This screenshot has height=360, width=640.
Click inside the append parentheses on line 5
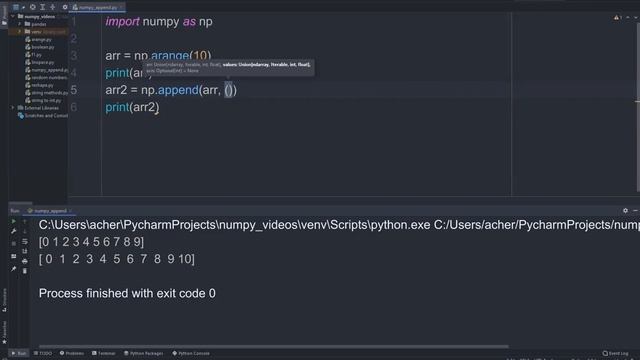229,90
